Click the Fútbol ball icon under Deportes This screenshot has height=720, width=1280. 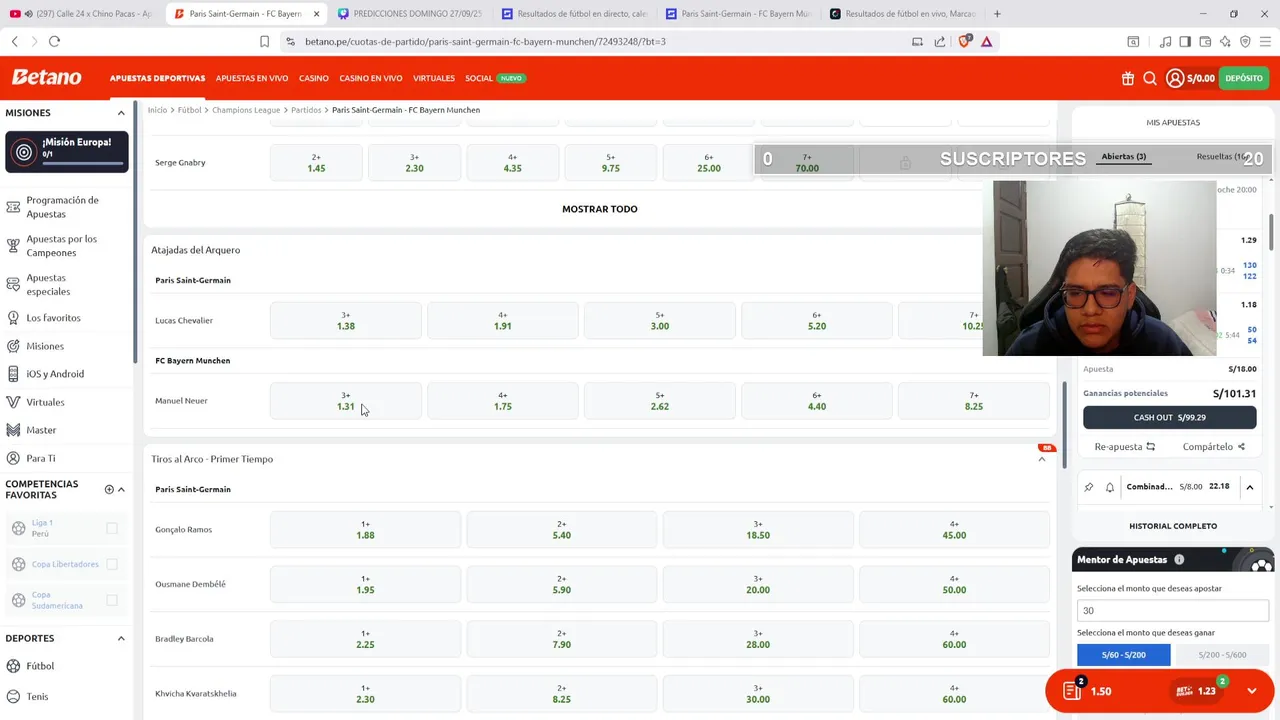point(13,666)
